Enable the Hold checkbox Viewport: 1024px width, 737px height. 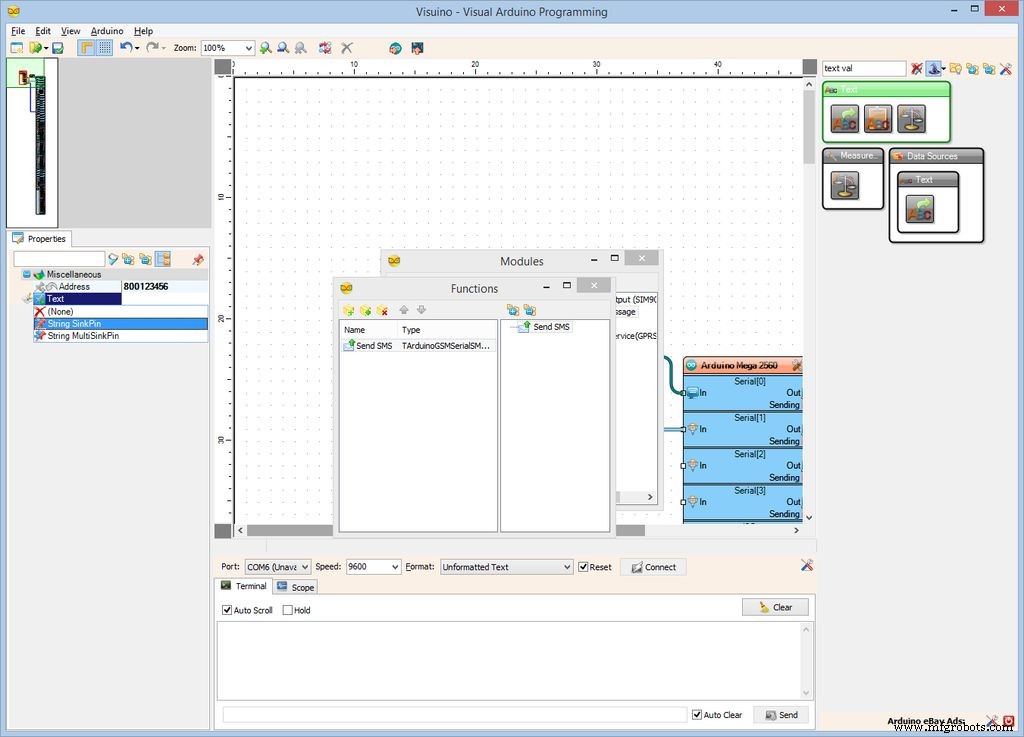tap(288, 610)
